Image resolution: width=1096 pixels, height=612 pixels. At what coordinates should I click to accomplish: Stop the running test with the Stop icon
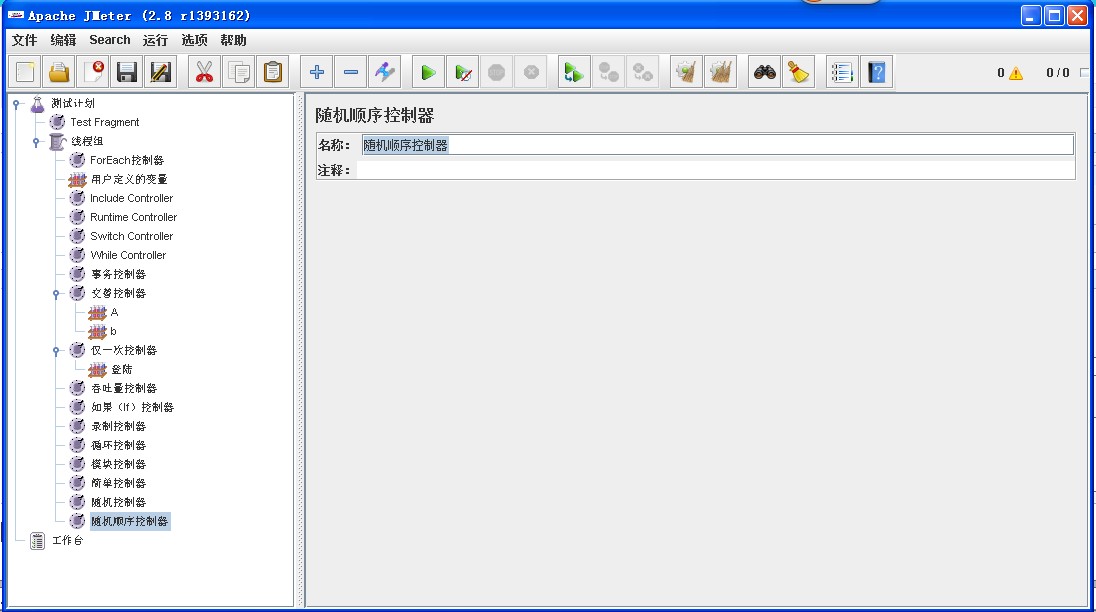click(x=496, y=72)
